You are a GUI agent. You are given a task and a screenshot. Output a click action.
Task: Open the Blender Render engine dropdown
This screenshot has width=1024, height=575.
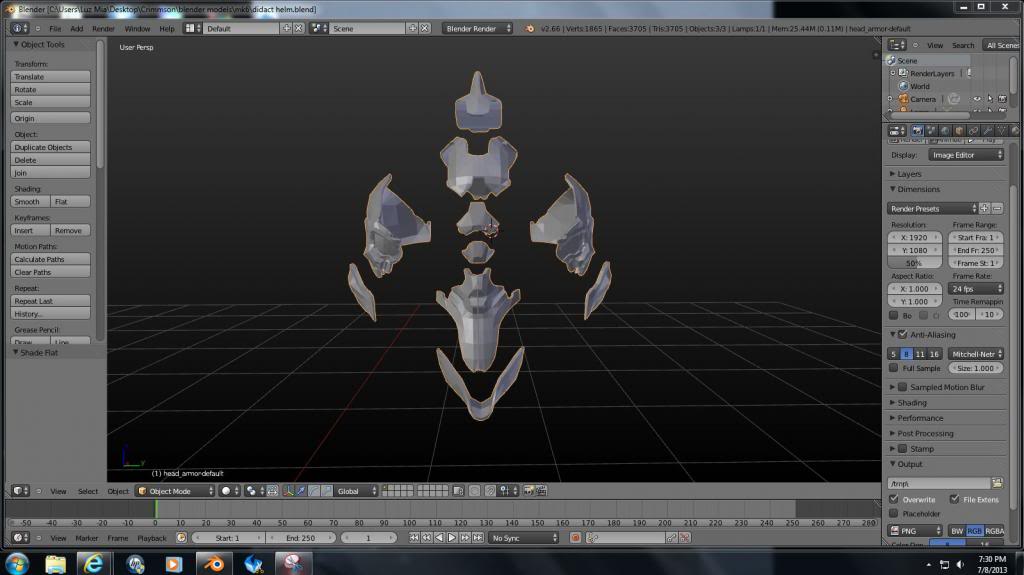[x=478, y=28]
